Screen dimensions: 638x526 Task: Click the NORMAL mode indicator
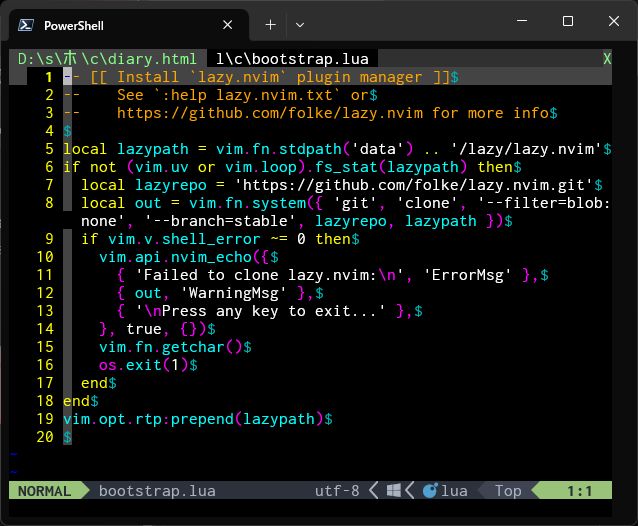point(45,491)
